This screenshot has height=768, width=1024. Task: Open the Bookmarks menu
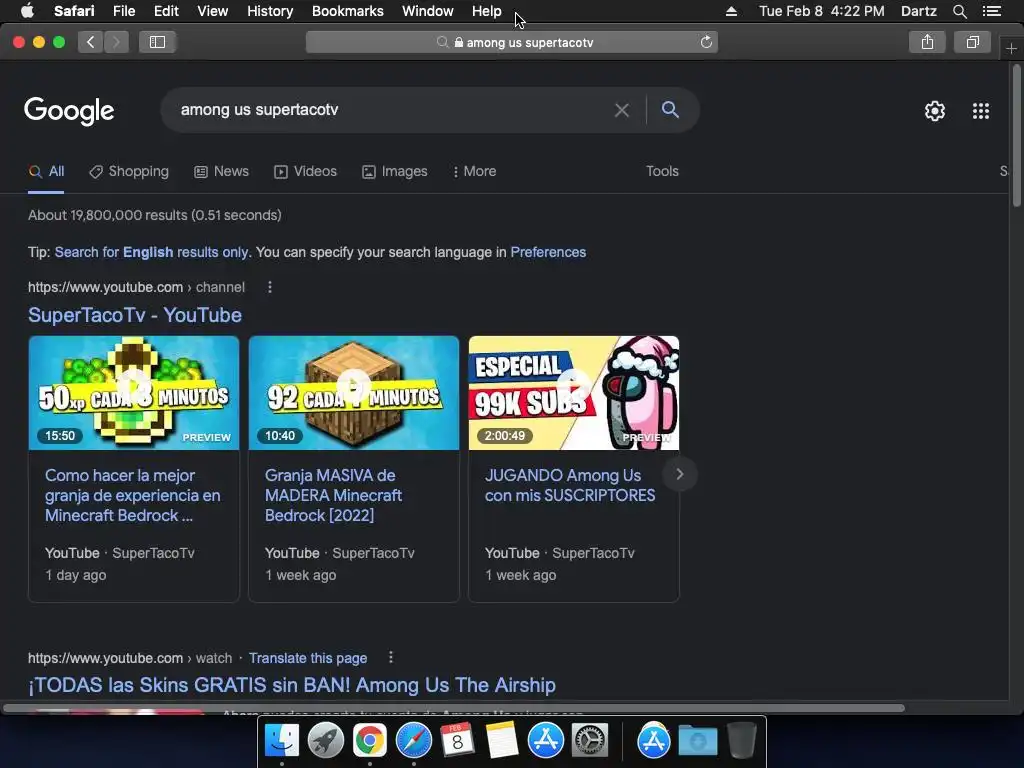click(x=347, y=11)
